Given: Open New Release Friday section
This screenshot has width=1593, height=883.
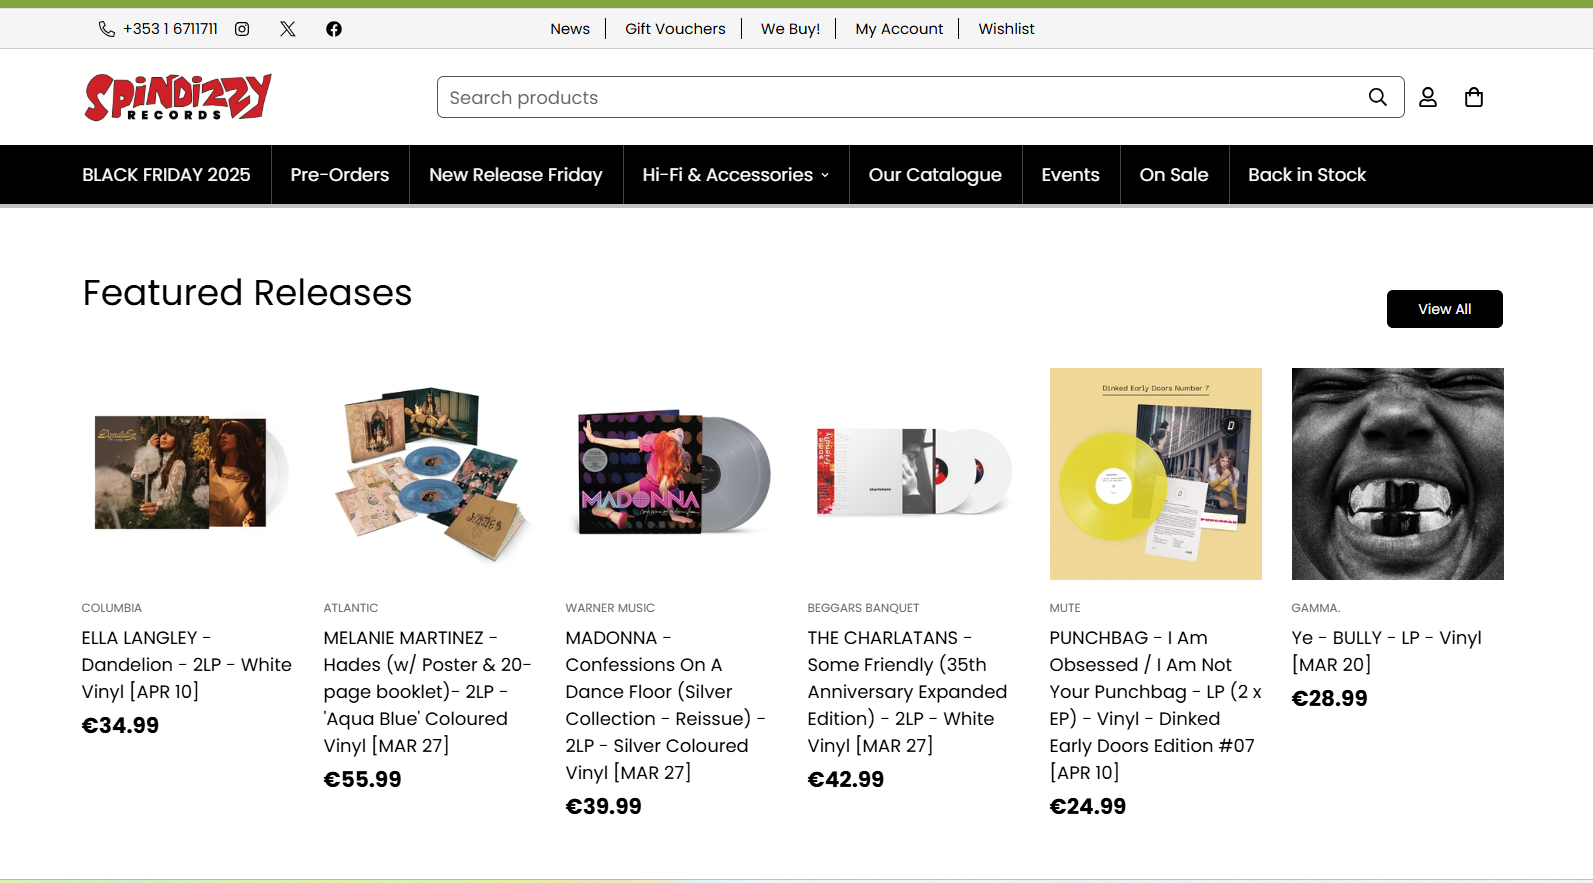Looking at the screenshot, I should coord(516,175).
